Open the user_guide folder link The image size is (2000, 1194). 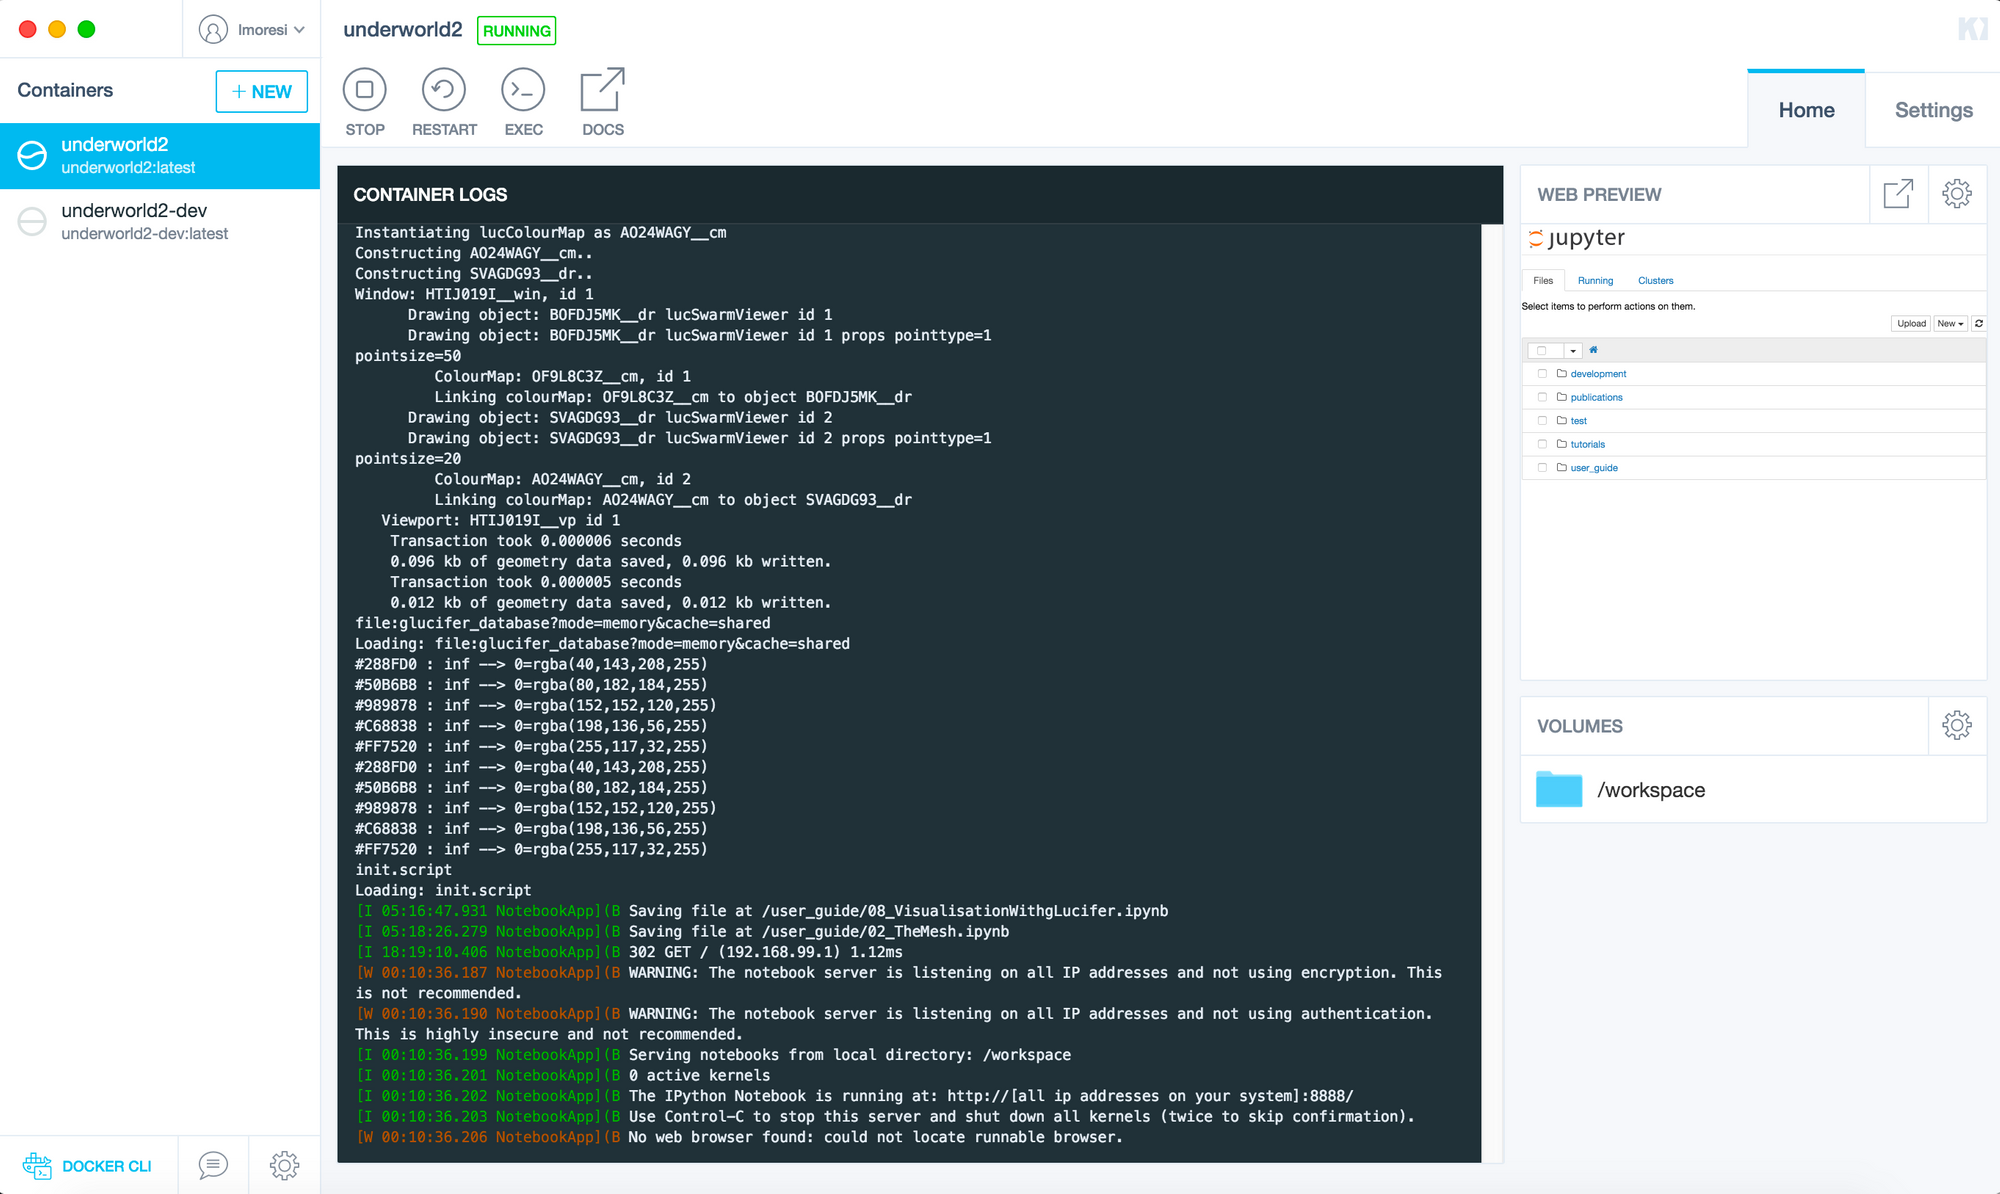coord(1594,468)
